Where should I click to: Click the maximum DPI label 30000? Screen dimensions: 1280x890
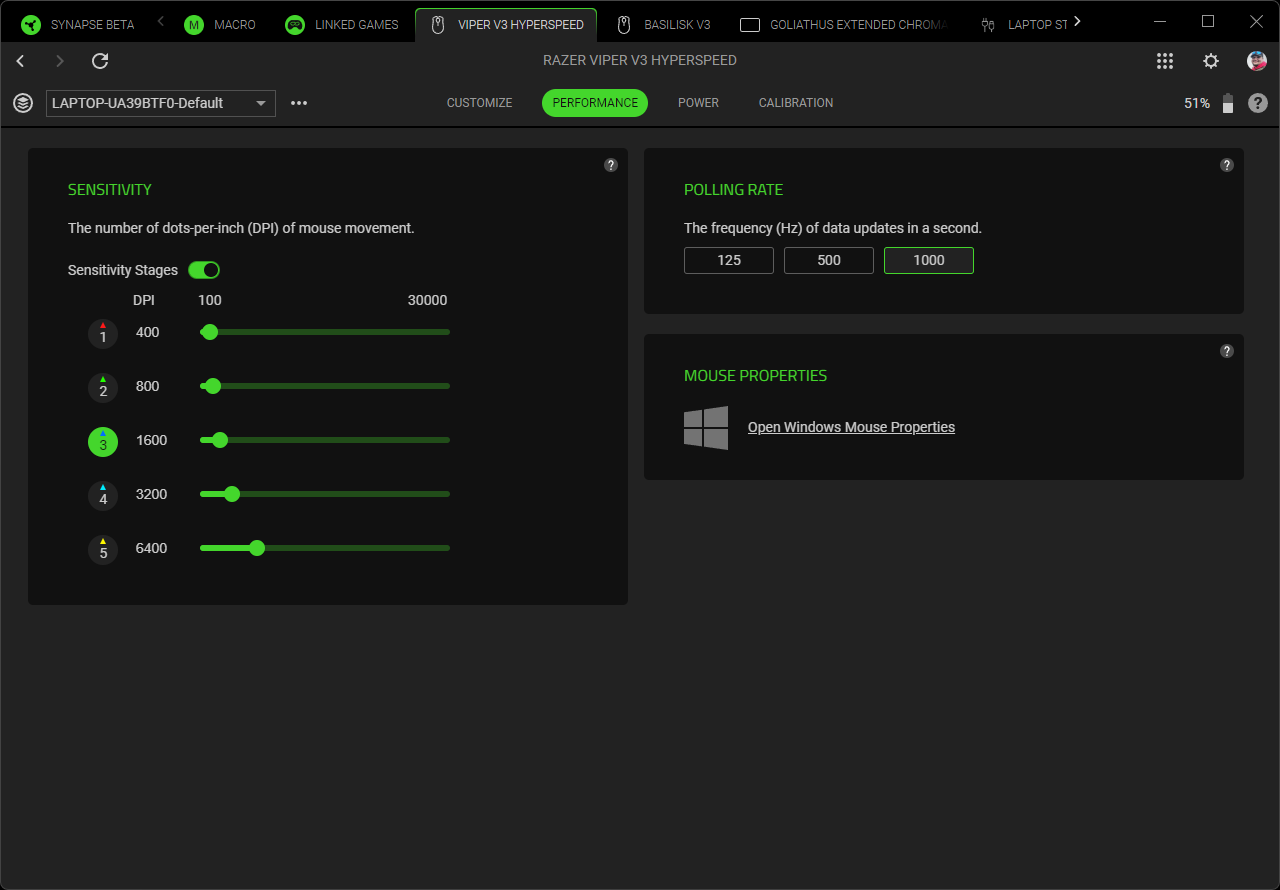tap(427, 300)
